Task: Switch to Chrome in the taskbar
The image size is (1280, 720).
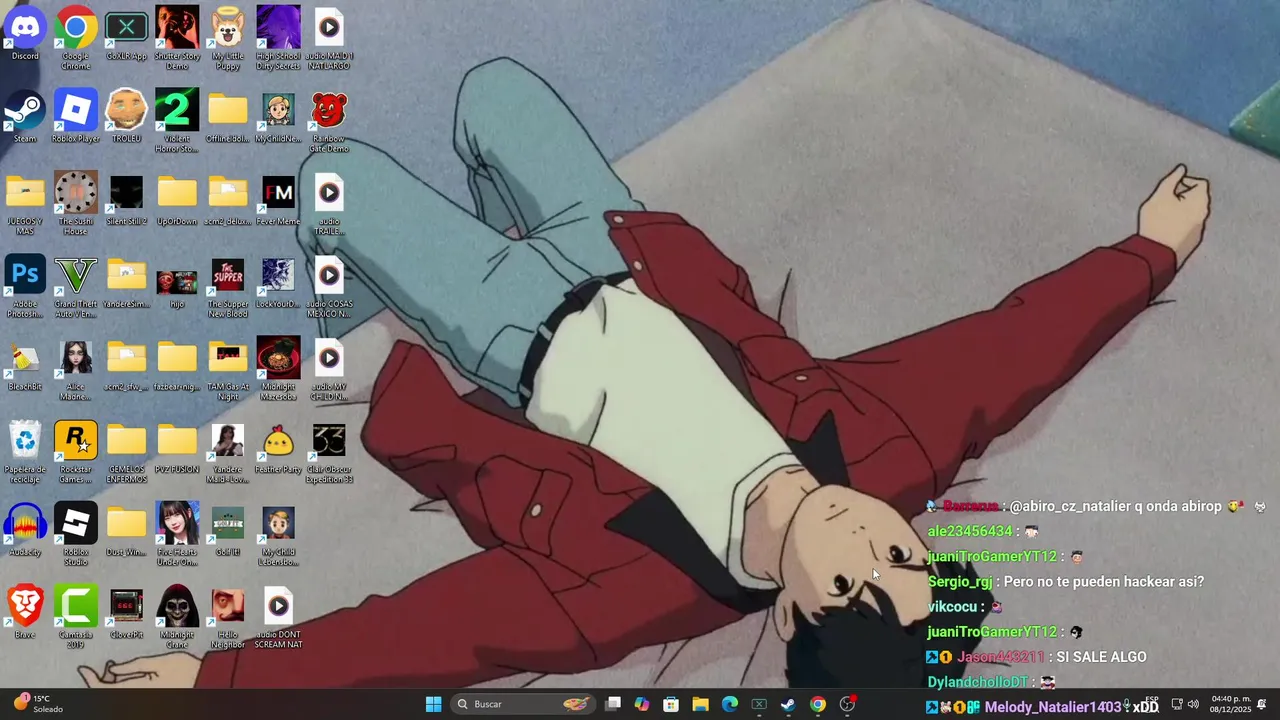Action: [x=818, y=704]
